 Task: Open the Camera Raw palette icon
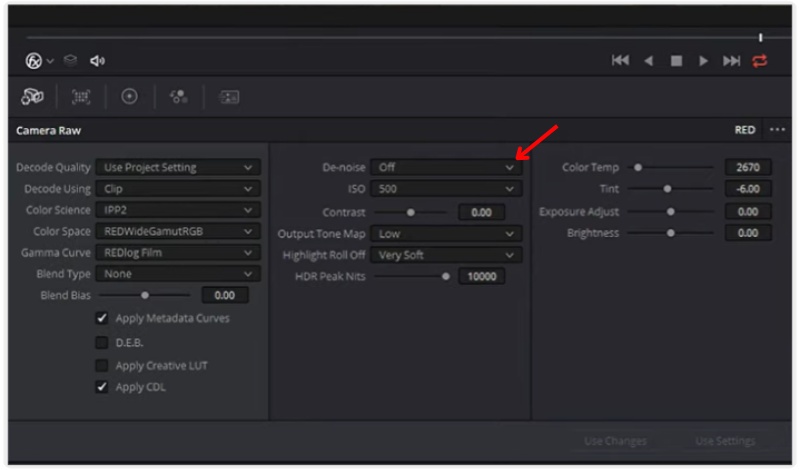[x=31, y=97]
